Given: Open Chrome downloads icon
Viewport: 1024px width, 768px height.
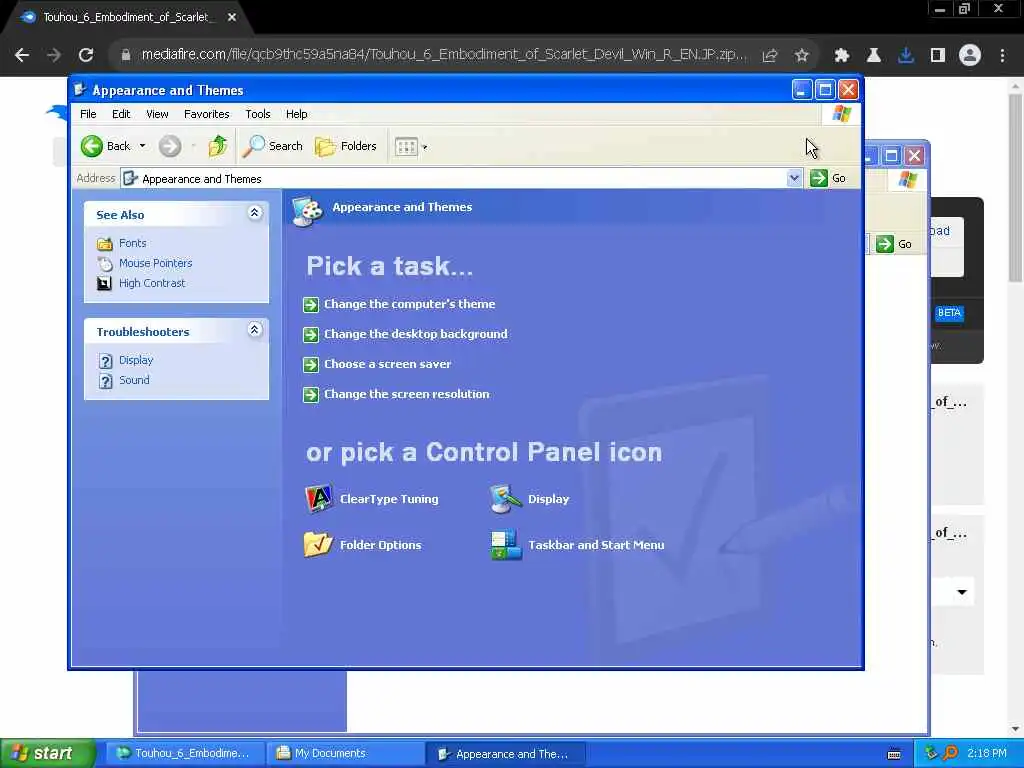Looking at the screenshot, I should click(x=906, y=56).
